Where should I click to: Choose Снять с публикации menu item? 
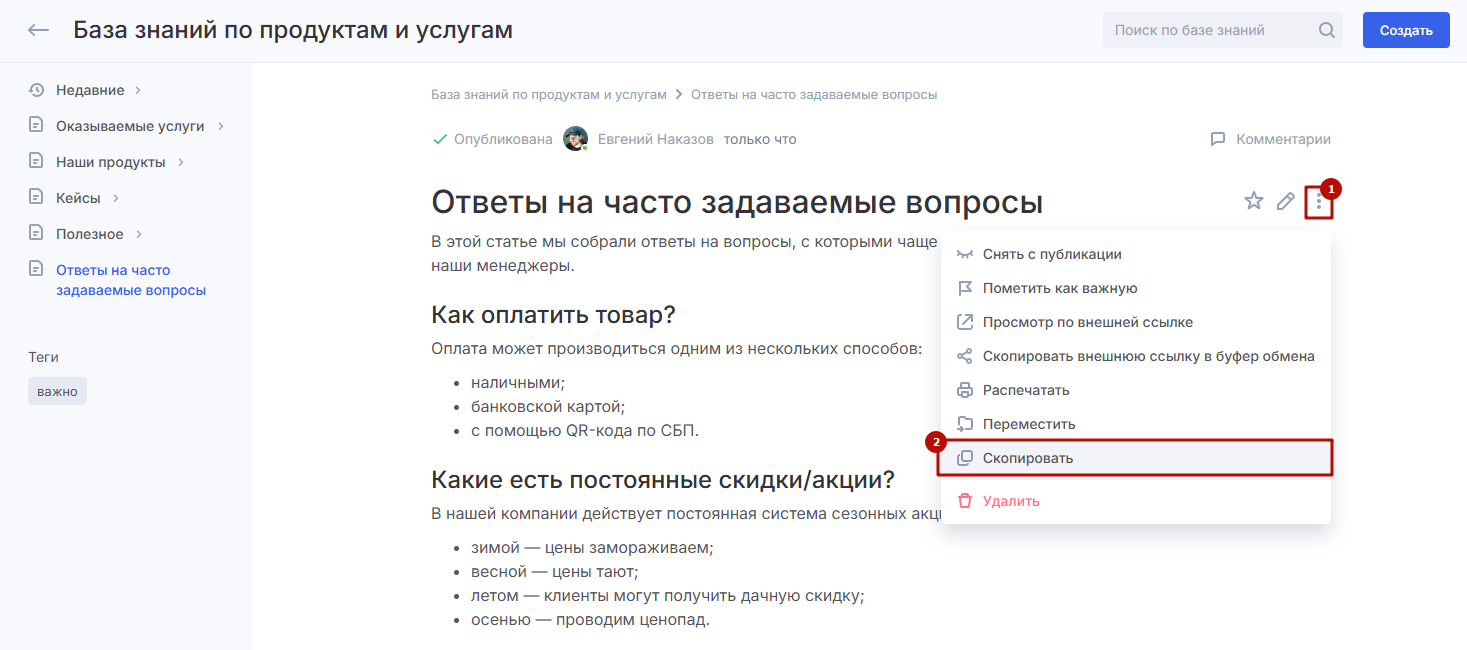point(1052,254)
